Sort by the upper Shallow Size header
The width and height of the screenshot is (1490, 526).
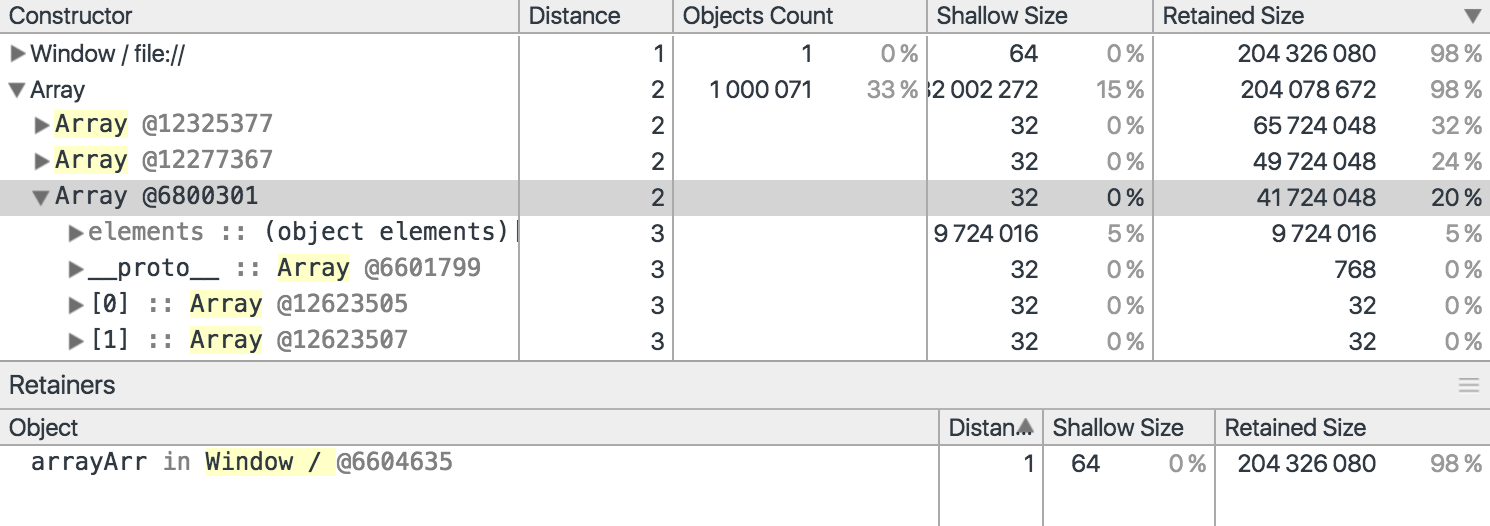point(1002,16)
